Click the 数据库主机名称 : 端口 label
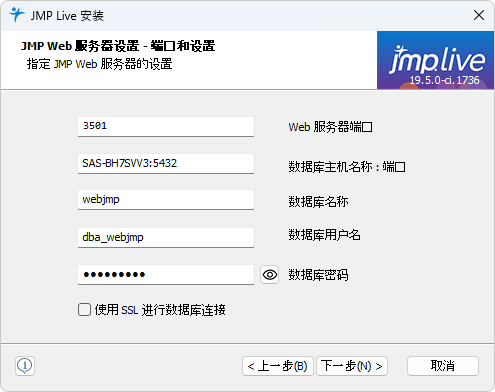The height and width of the screenshot is (392, 495). click(x=347, y=166)
